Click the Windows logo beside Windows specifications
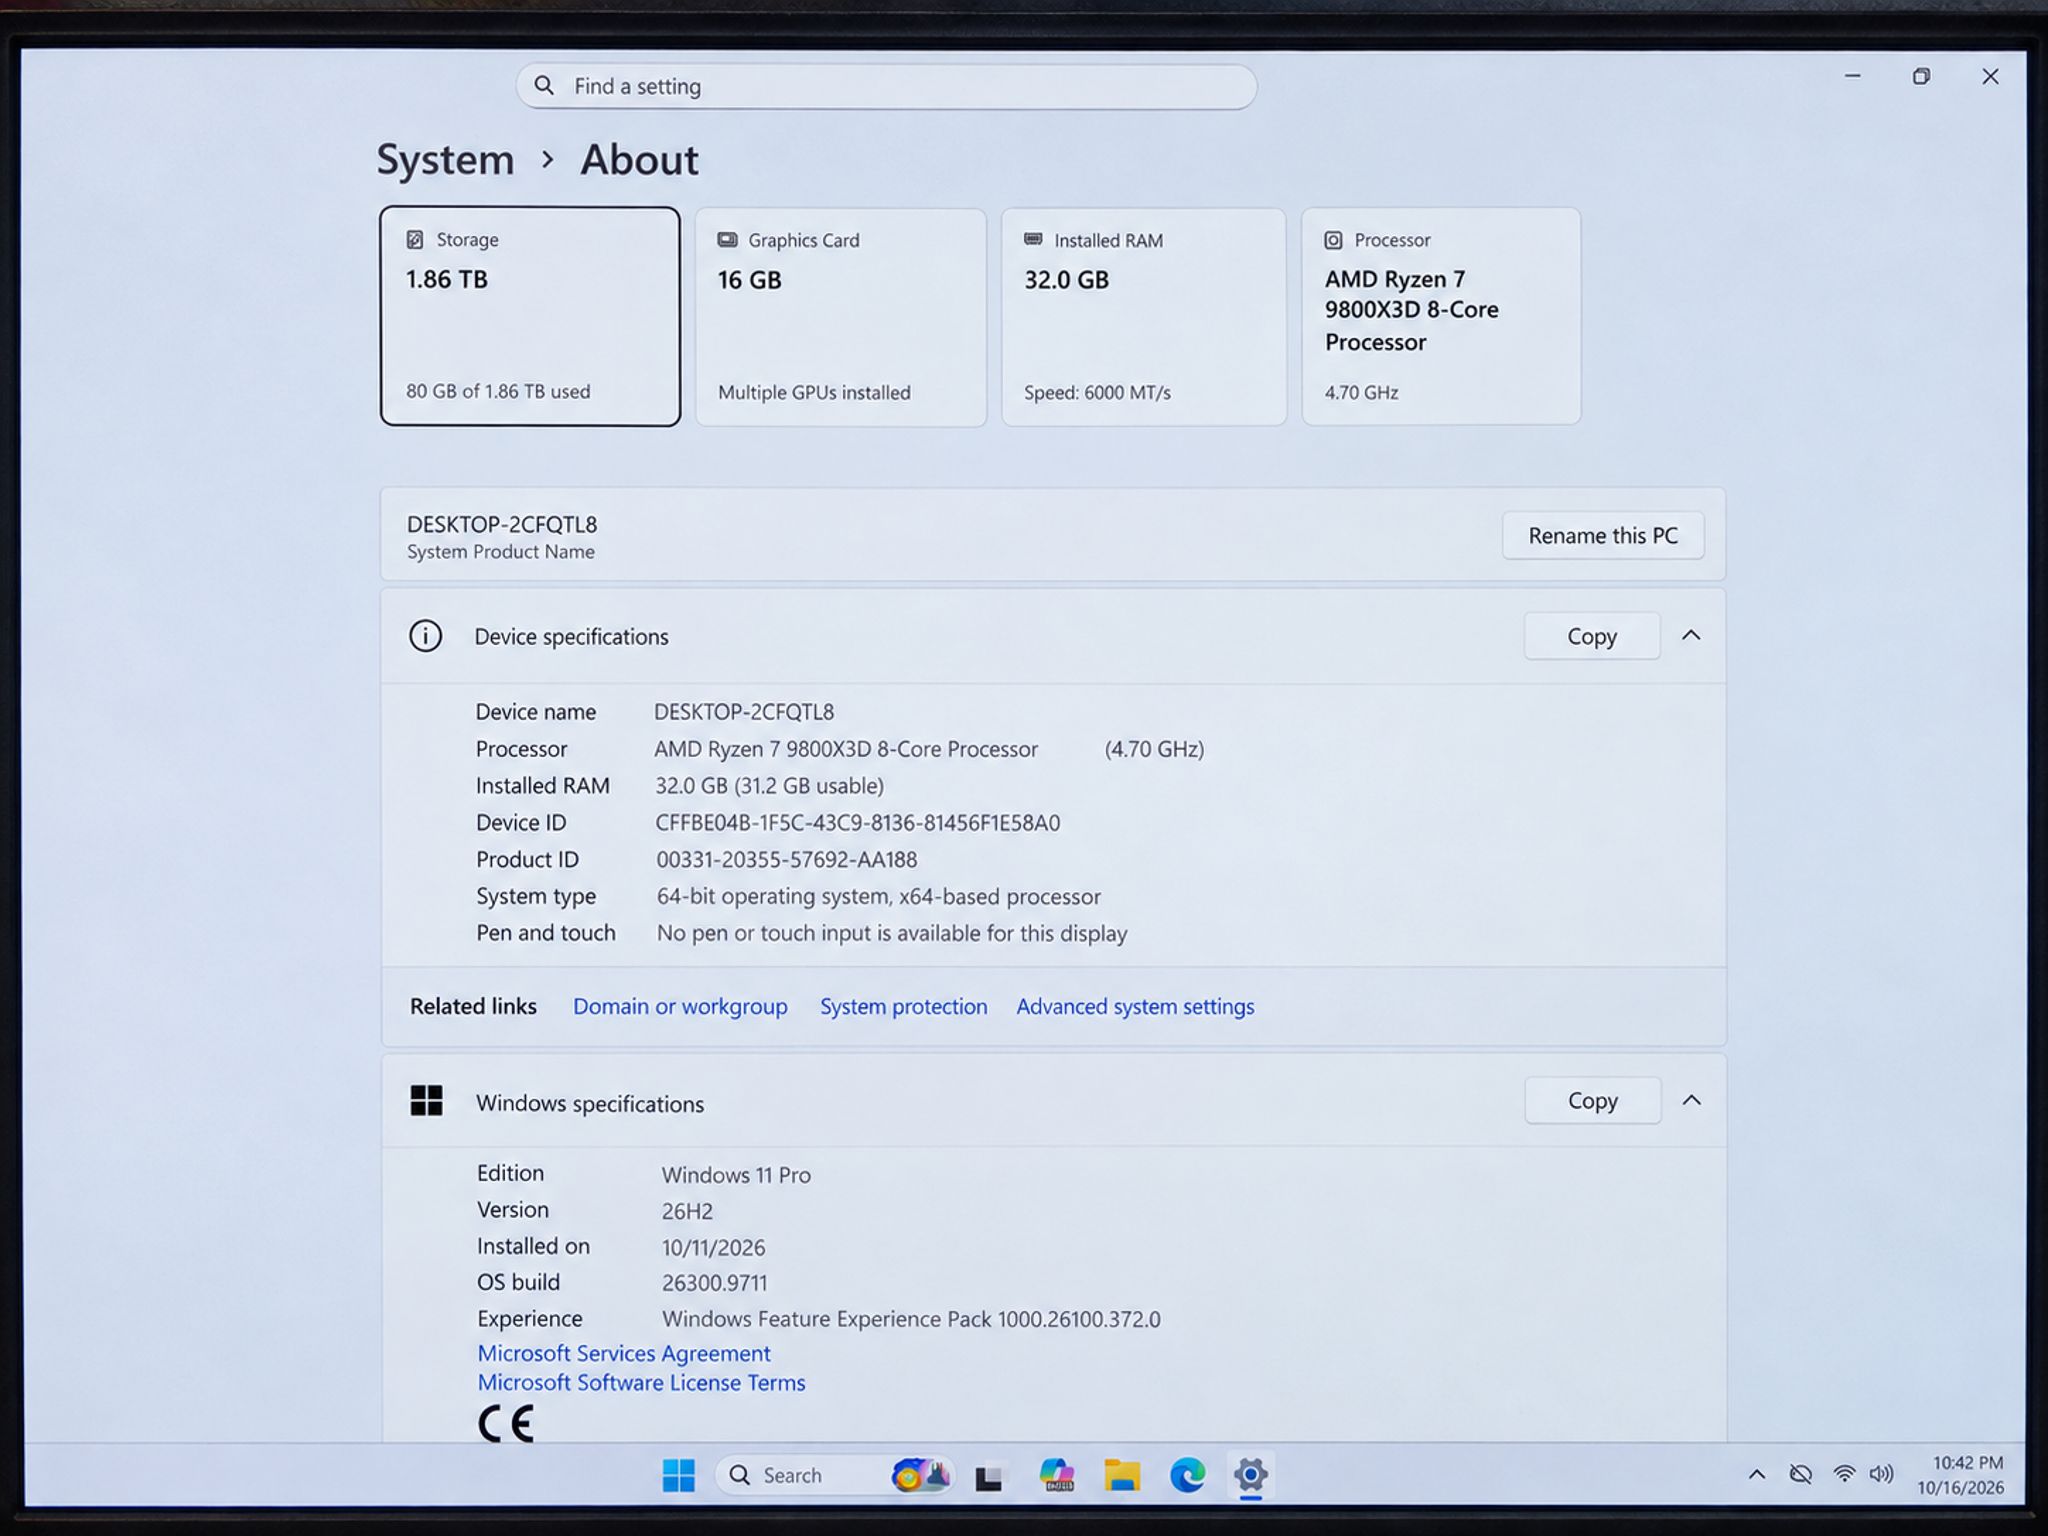The image size is (2048, 1536). tap(426, 1101)
